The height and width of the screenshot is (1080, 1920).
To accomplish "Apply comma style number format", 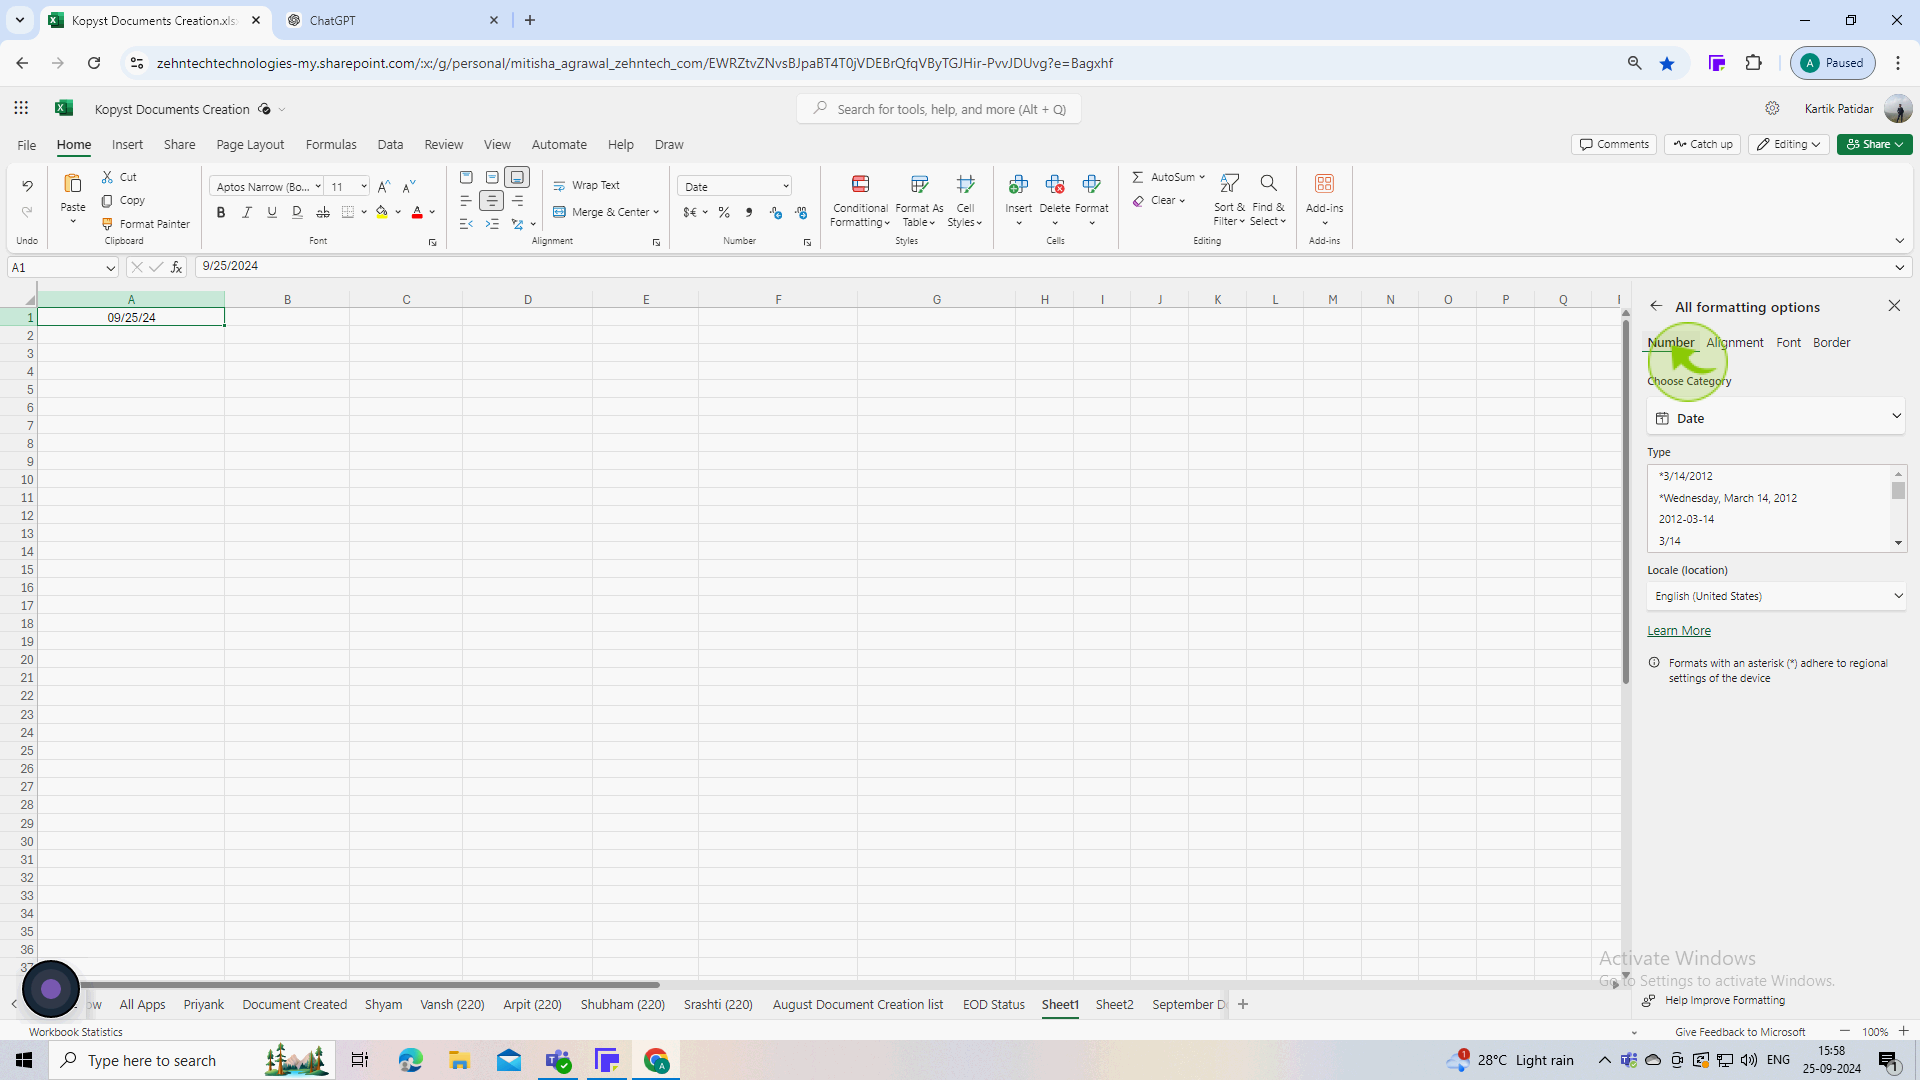I will click(x=749, y=212).
